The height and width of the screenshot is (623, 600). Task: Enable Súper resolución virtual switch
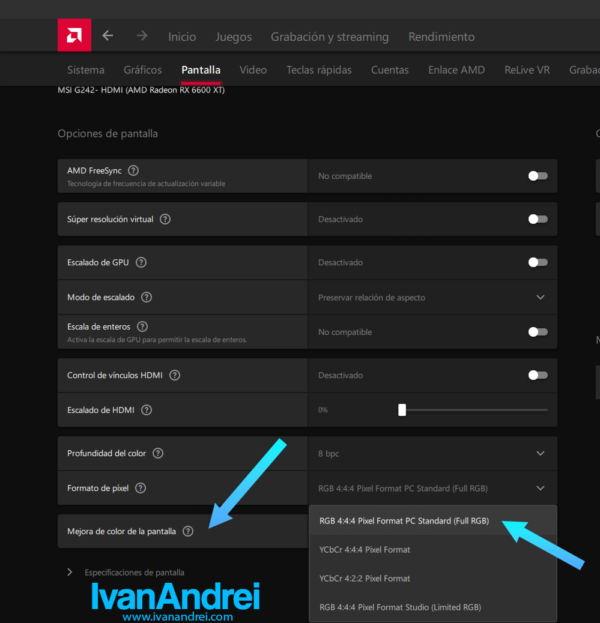tap(538, 219)
